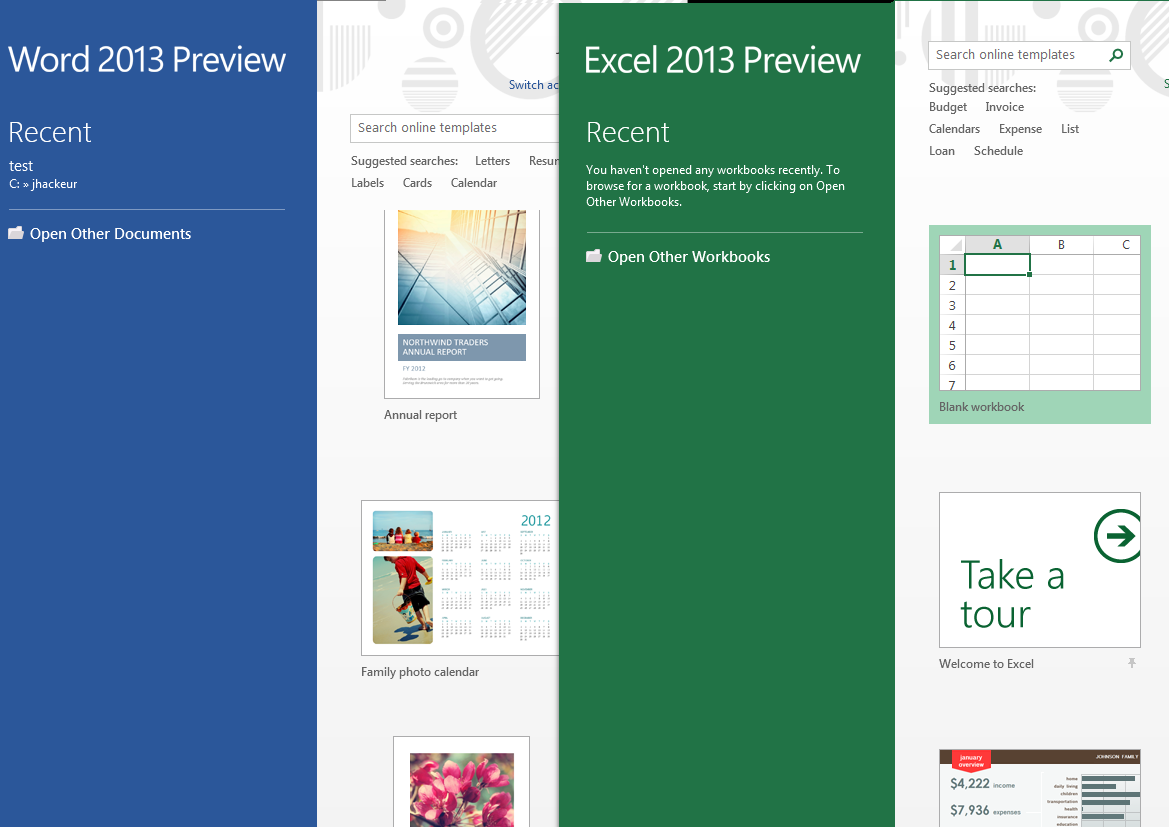Select the Budget suggested search
This screenshot has height=827, width=1169.
948,107
